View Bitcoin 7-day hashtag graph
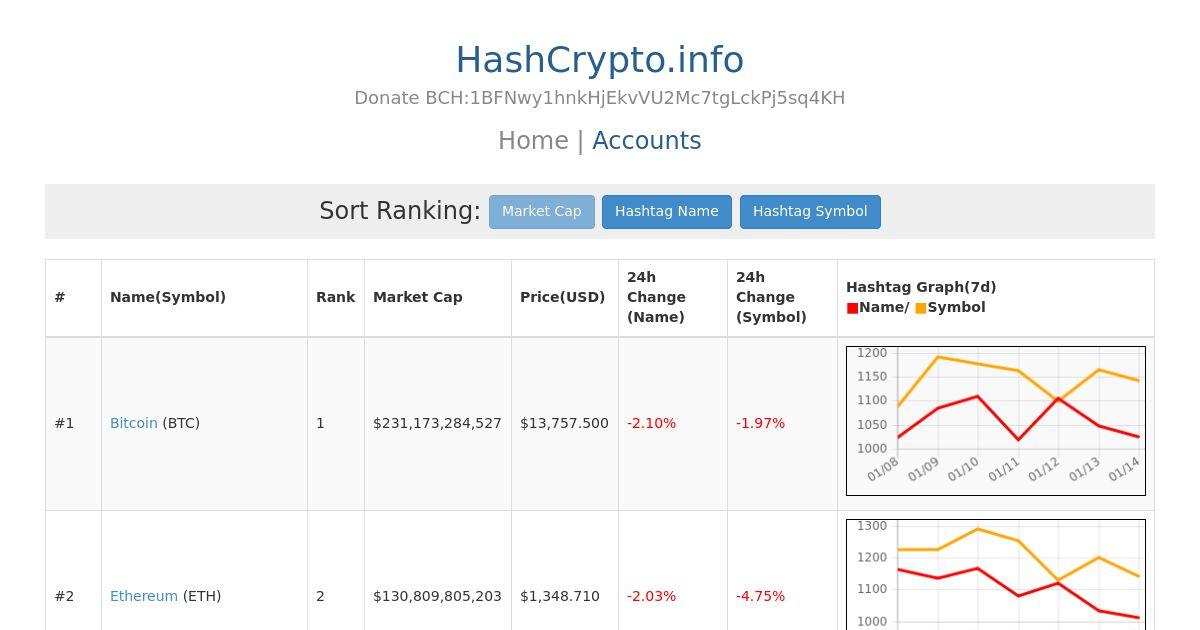The width and height of the screenshot is (1200, 630). [996, 421]
